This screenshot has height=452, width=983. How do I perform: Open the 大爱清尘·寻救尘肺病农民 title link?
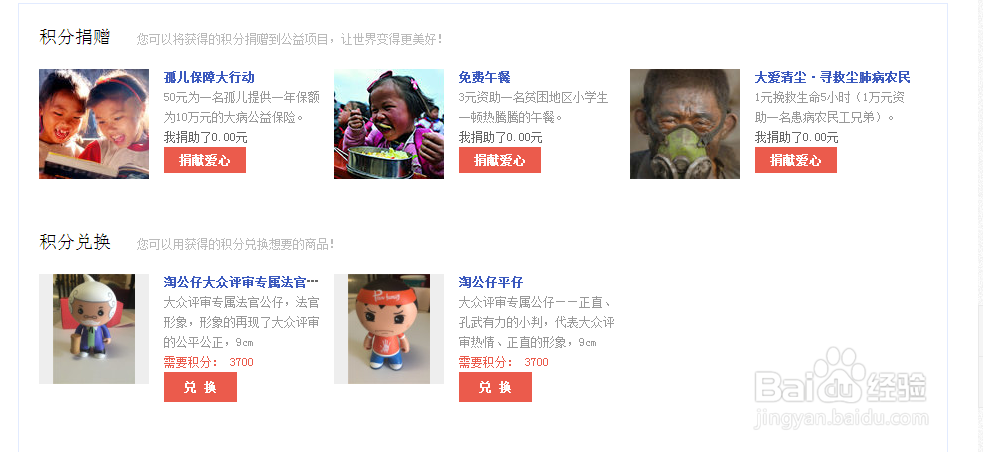[x=832, y=78]
